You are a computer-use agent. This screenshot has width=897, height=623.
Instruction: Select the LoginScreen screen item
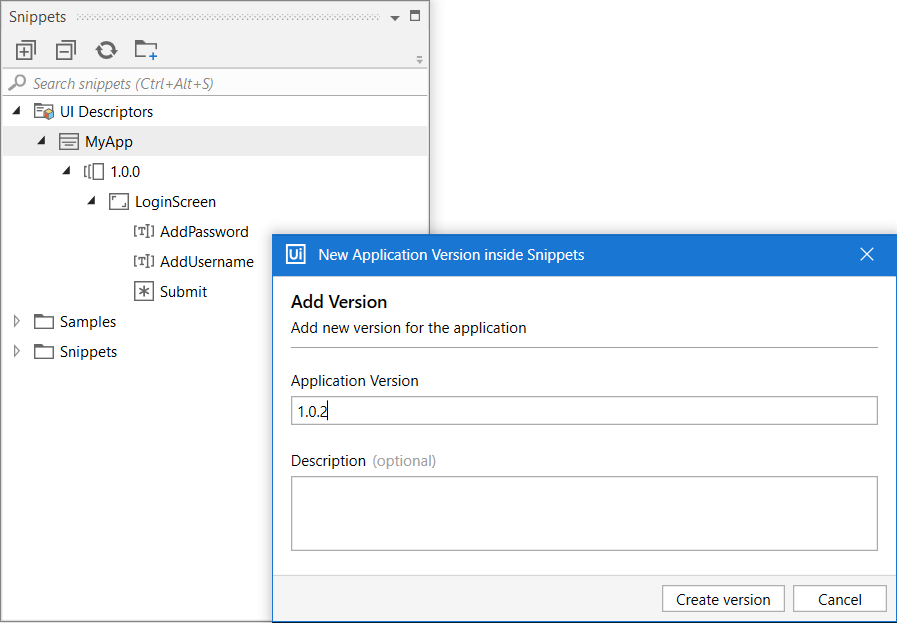175,202
